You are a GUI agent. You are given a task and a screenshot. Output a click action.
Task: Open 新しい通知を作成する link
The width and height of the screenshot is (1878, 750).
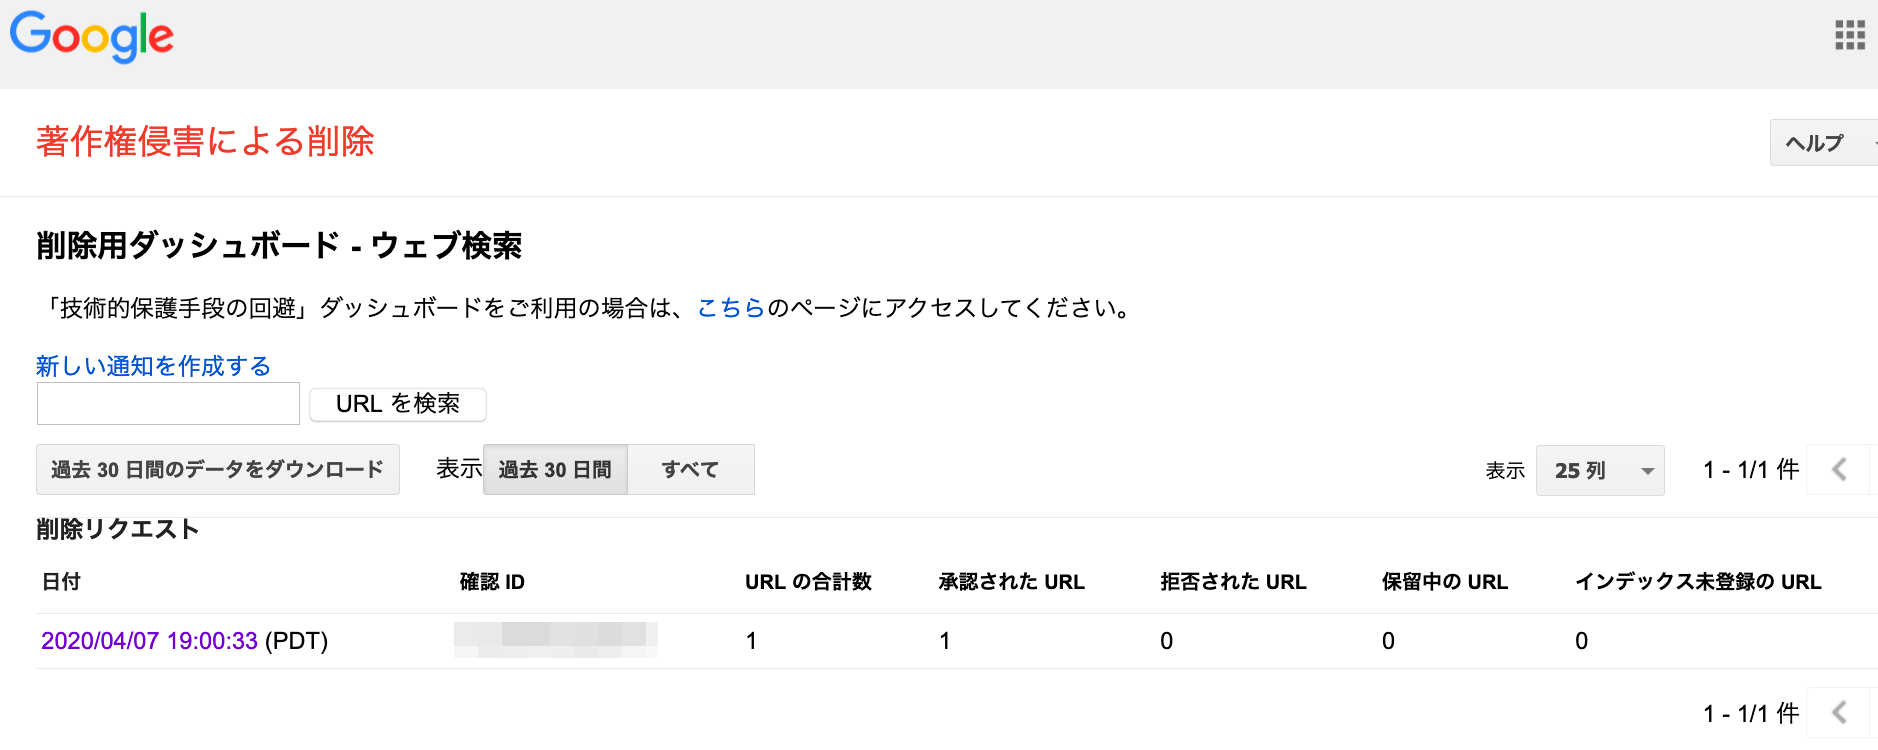pyautogui.click(x=153, y=366)
